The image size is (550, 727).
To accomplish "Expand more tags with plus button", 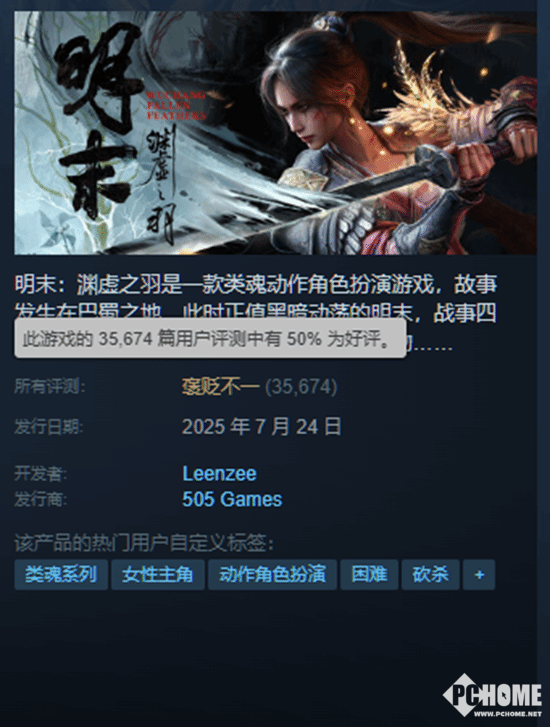I will click(x=479, y=575).
